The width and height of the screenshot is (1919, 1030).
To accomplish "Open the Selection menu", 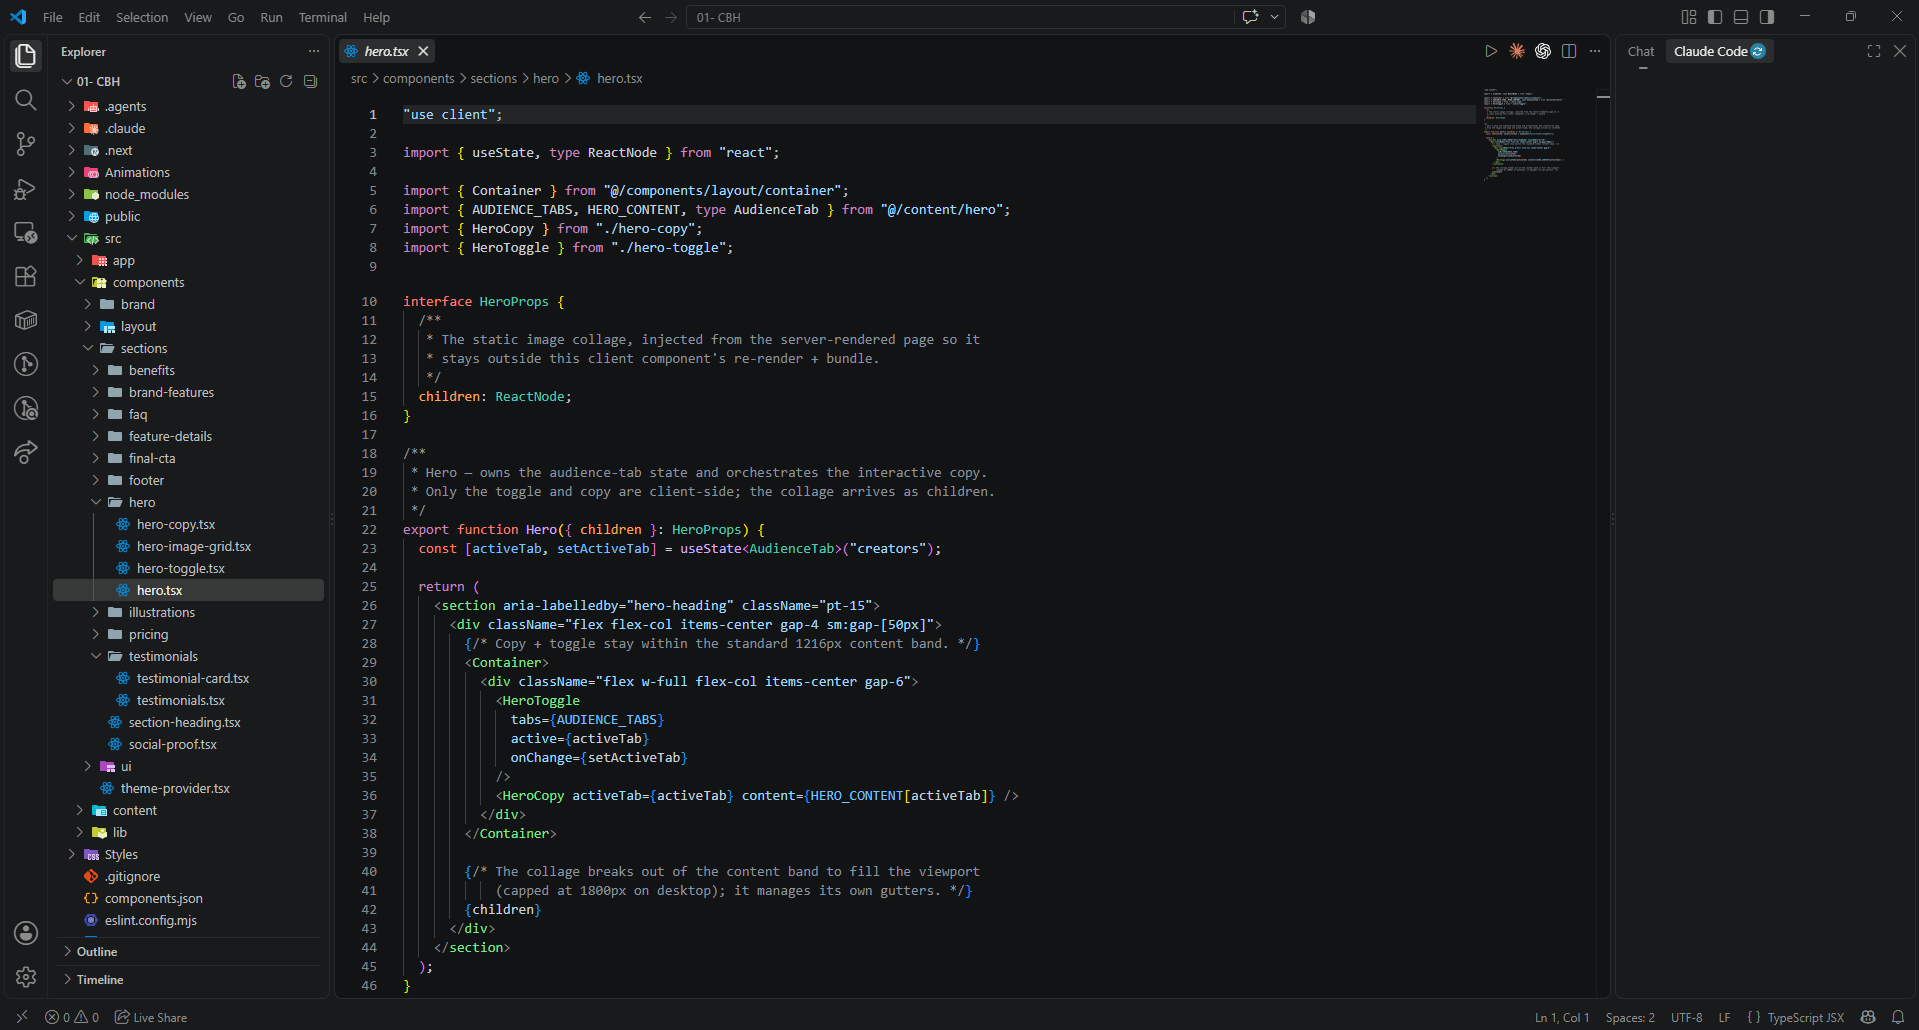I will click(x=142, y=17).
